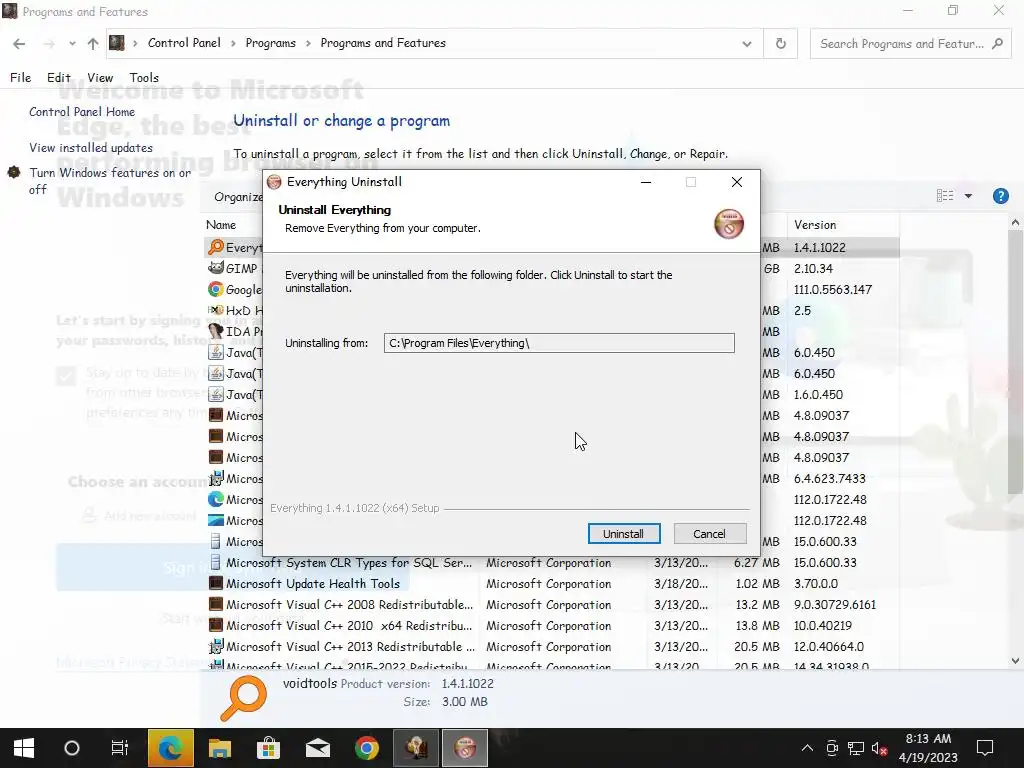Select Microsoft System CLR Types for SQL row
Image resolution: width=1024 pixels, height=768 pixels.
point(552,563)
